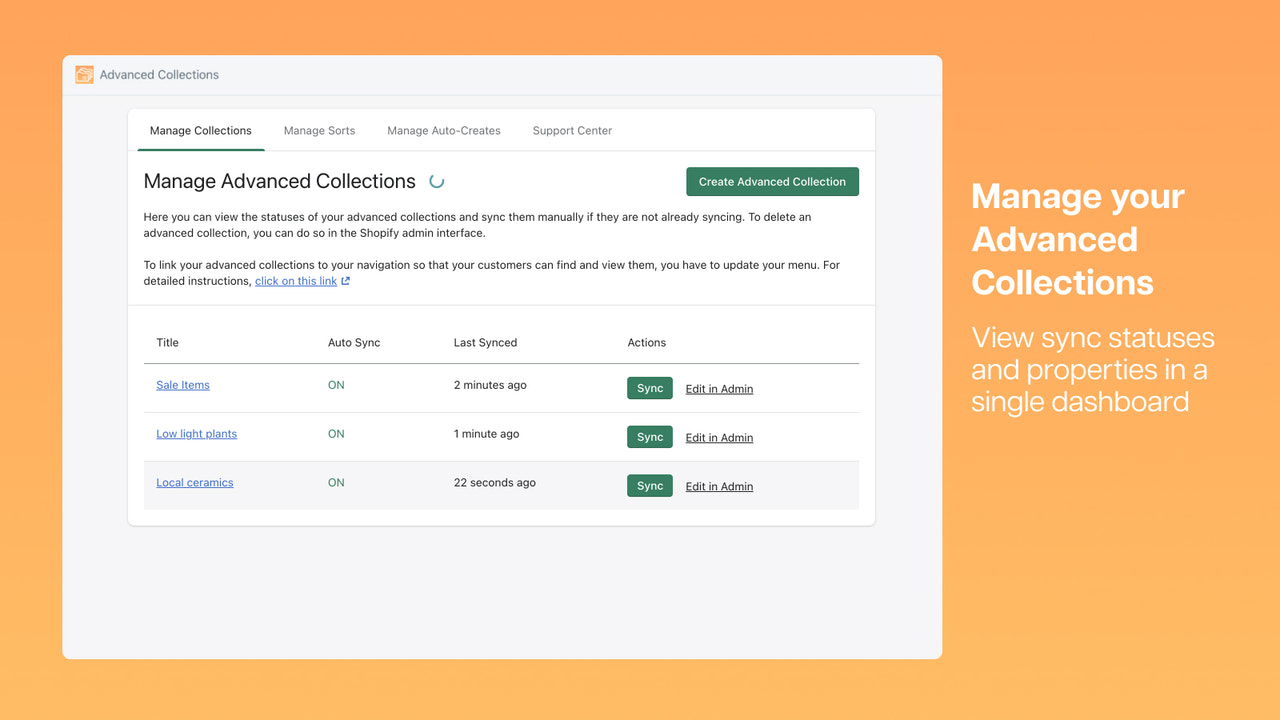Toggle Auto Sync ON for Sale Items

coord(335,385)
